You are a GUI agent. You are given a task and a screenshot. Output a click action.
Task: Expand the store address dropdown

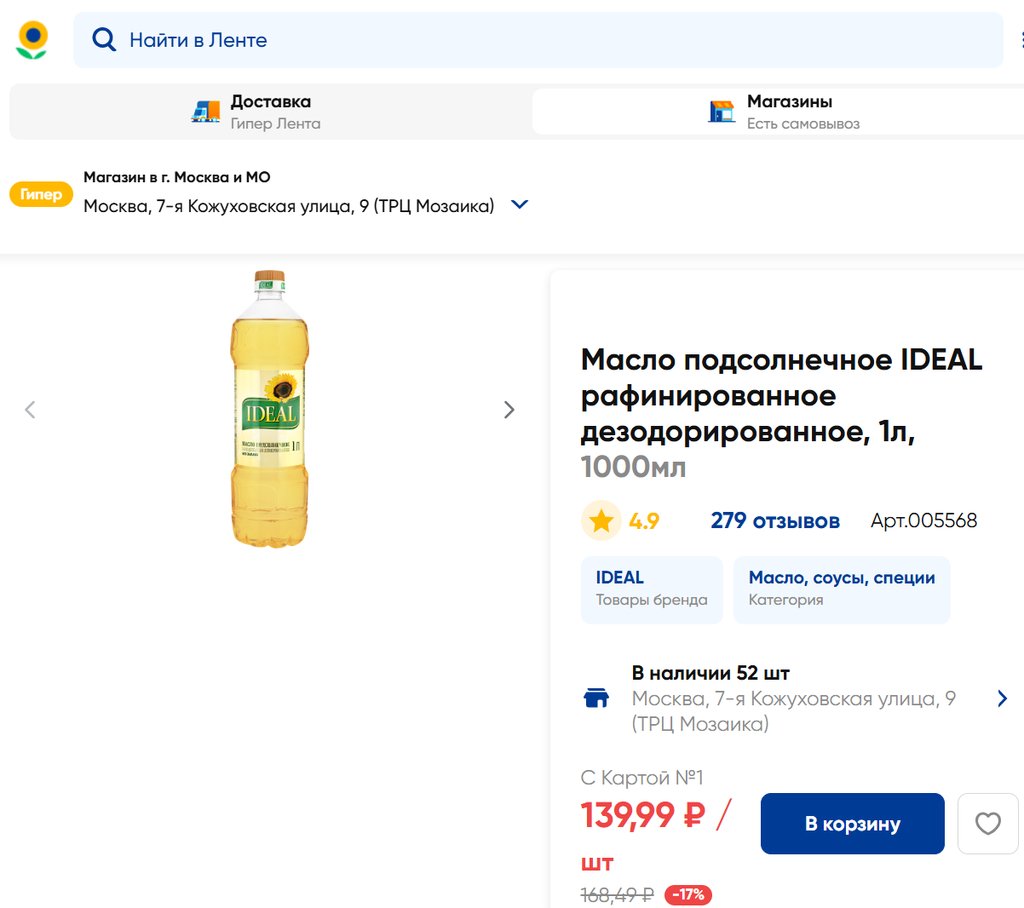coord(519,205)
